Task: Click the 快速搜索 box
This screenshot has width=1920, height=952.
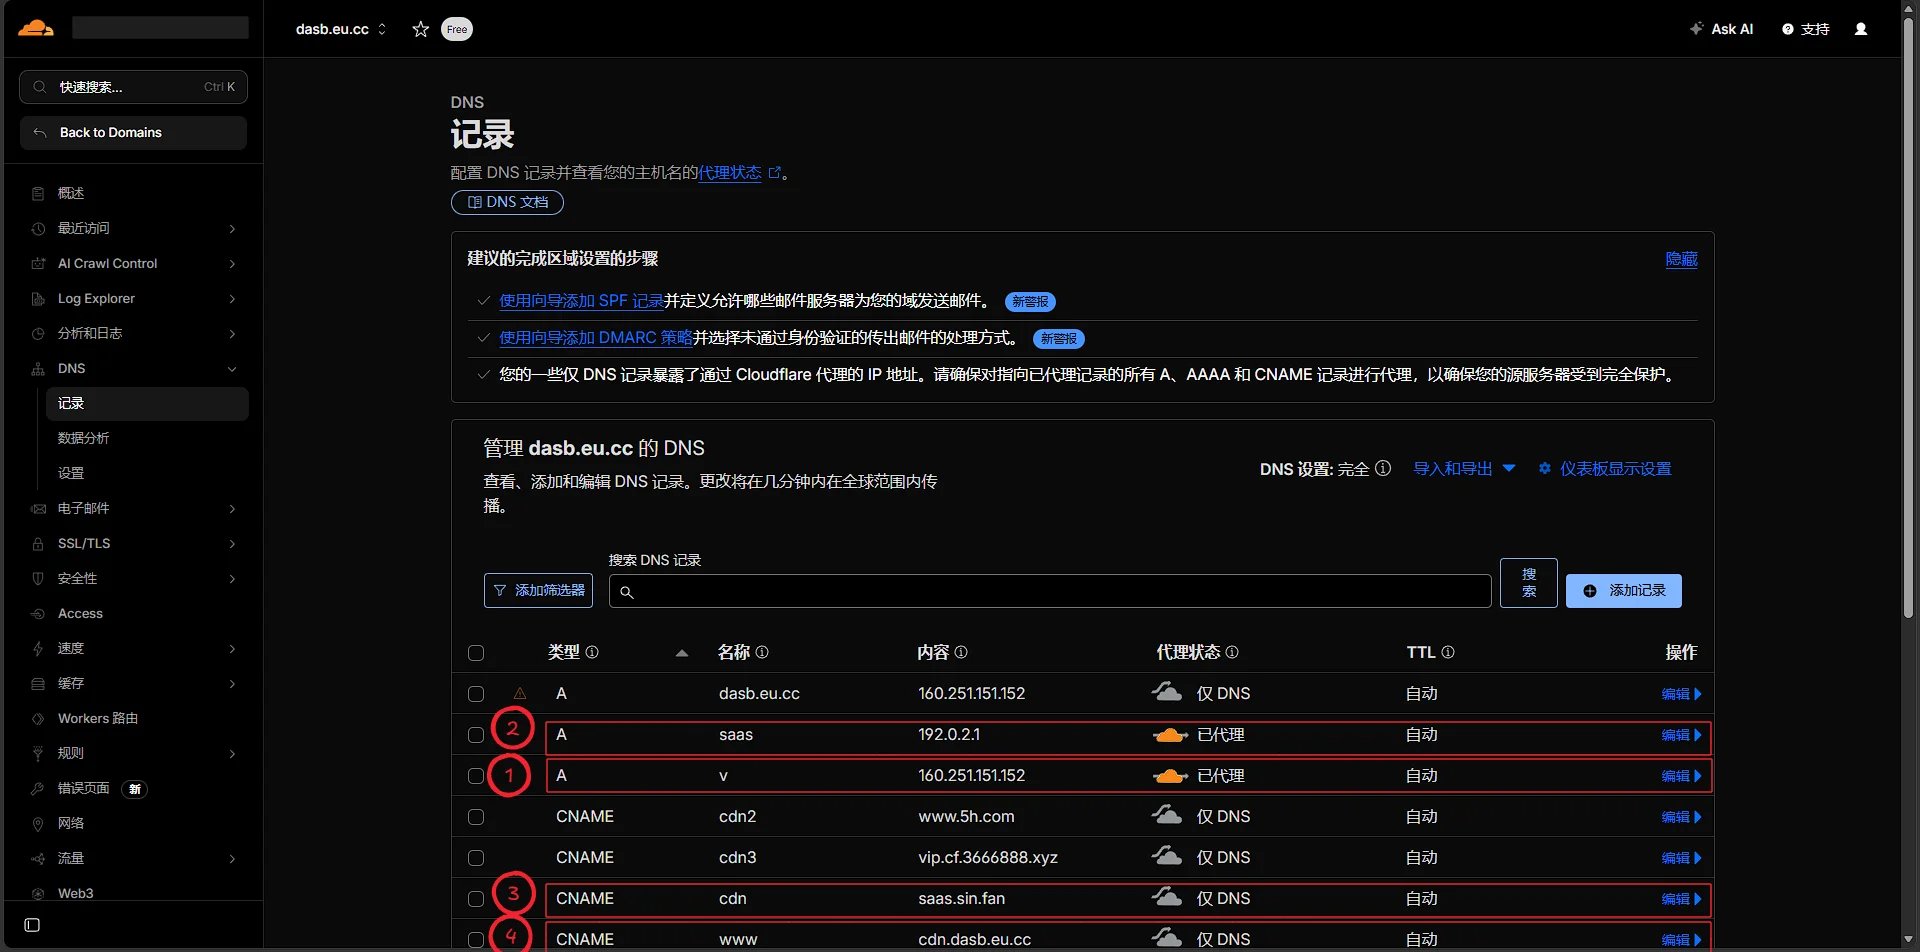Action: tap(133, 87)
